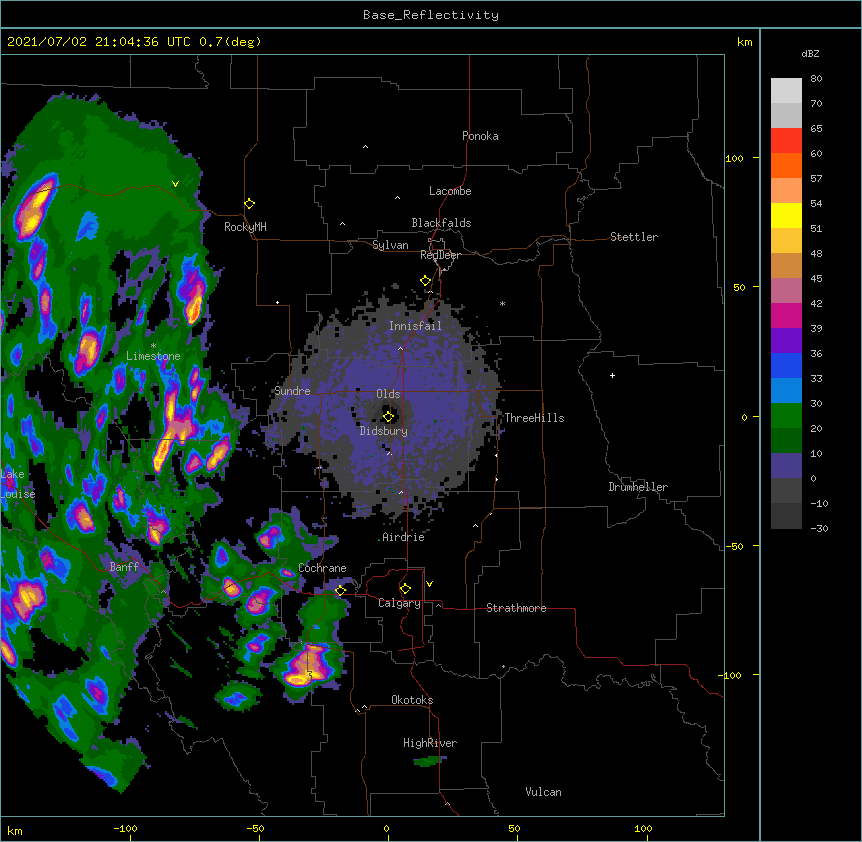Select the RedDeer city label
The height and width of the screenshot is (842, 862).
(440, 255)
